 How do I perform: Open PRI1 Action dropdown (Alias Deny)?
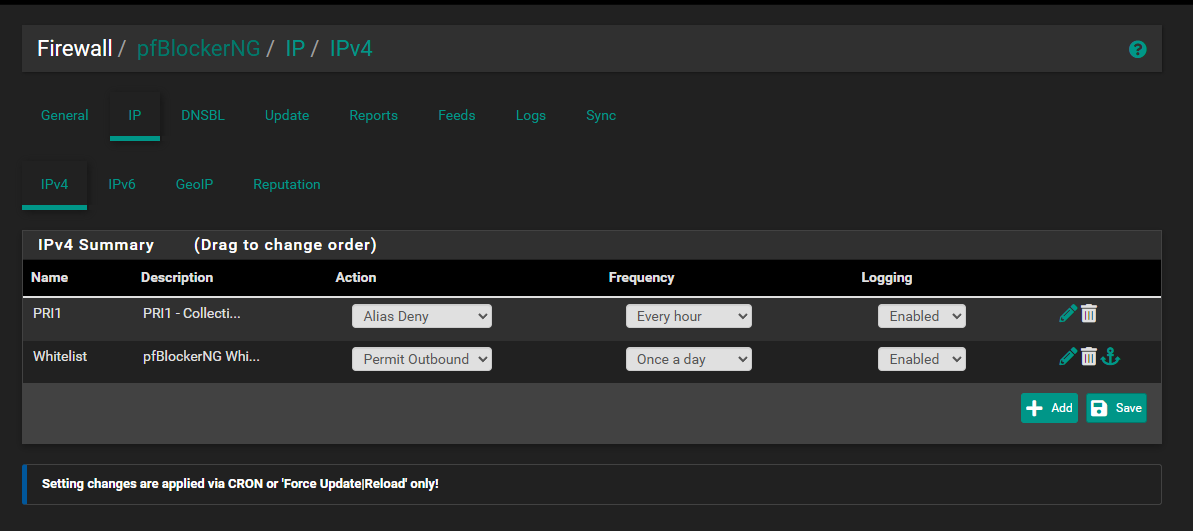click(x=422, y=316)
